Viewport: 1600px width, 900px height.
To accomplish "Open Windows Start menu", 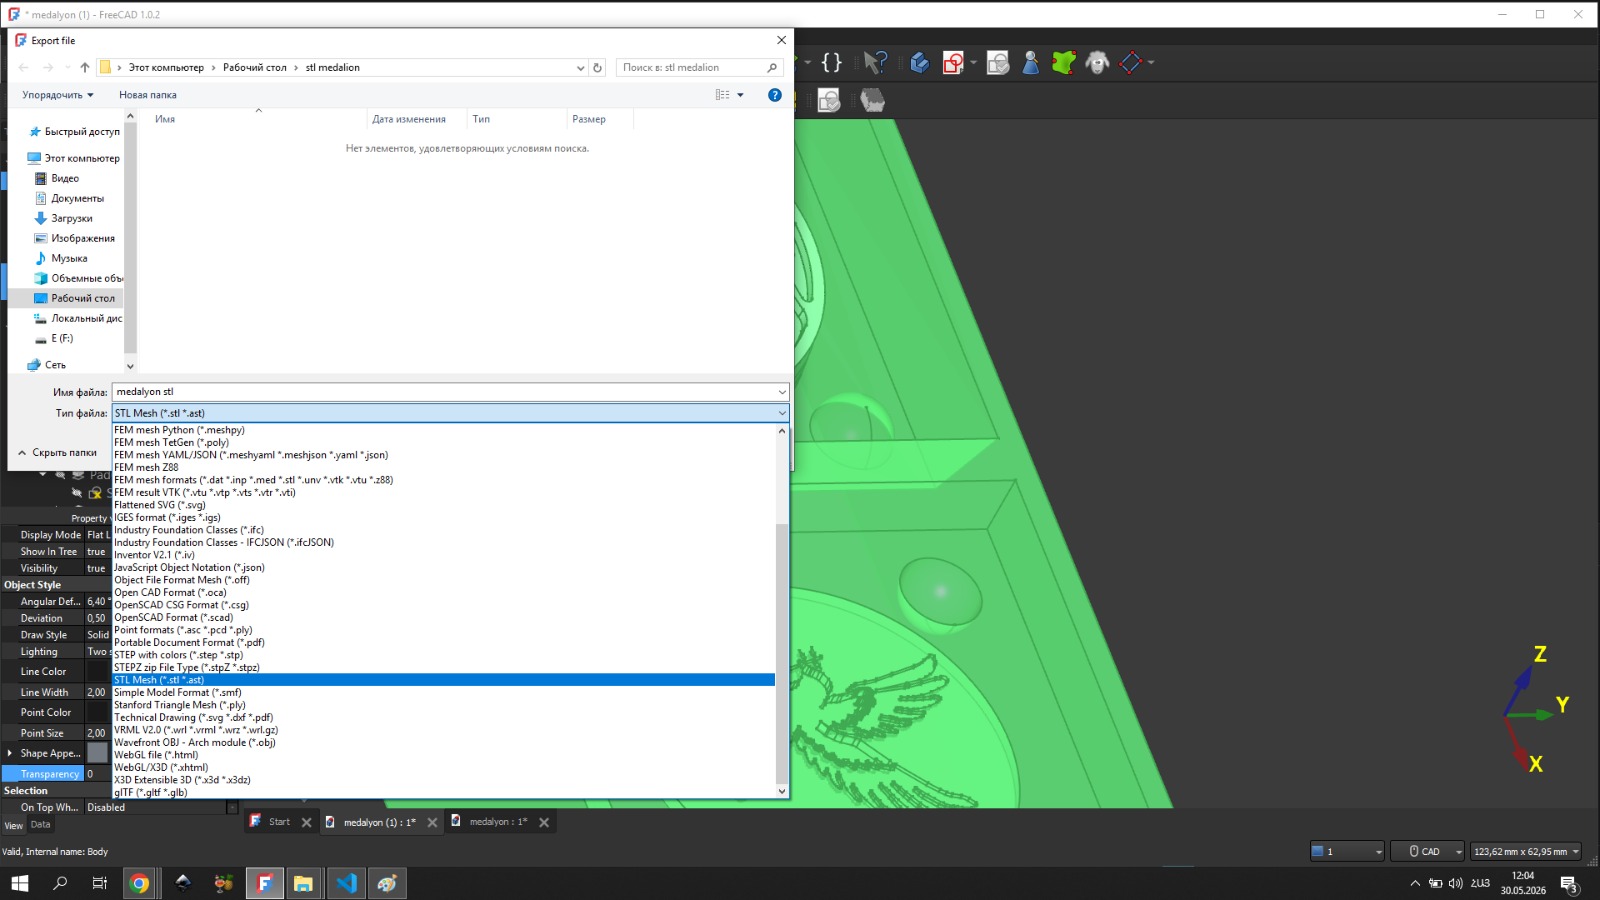I will (x=19, y=883).
